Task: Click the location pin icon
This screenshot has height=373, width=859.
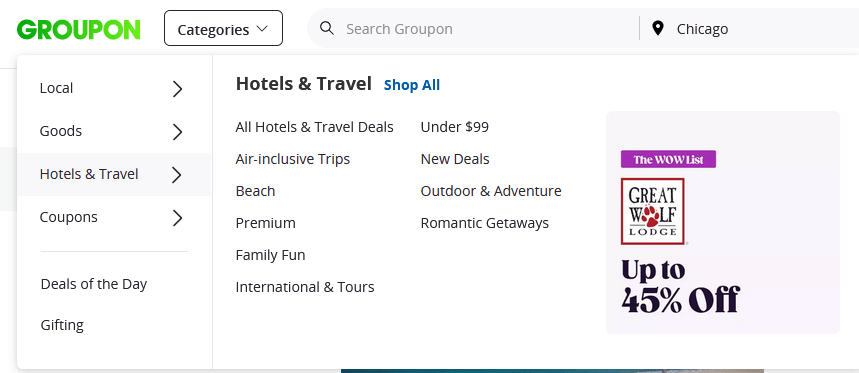Action: [658, 28]
